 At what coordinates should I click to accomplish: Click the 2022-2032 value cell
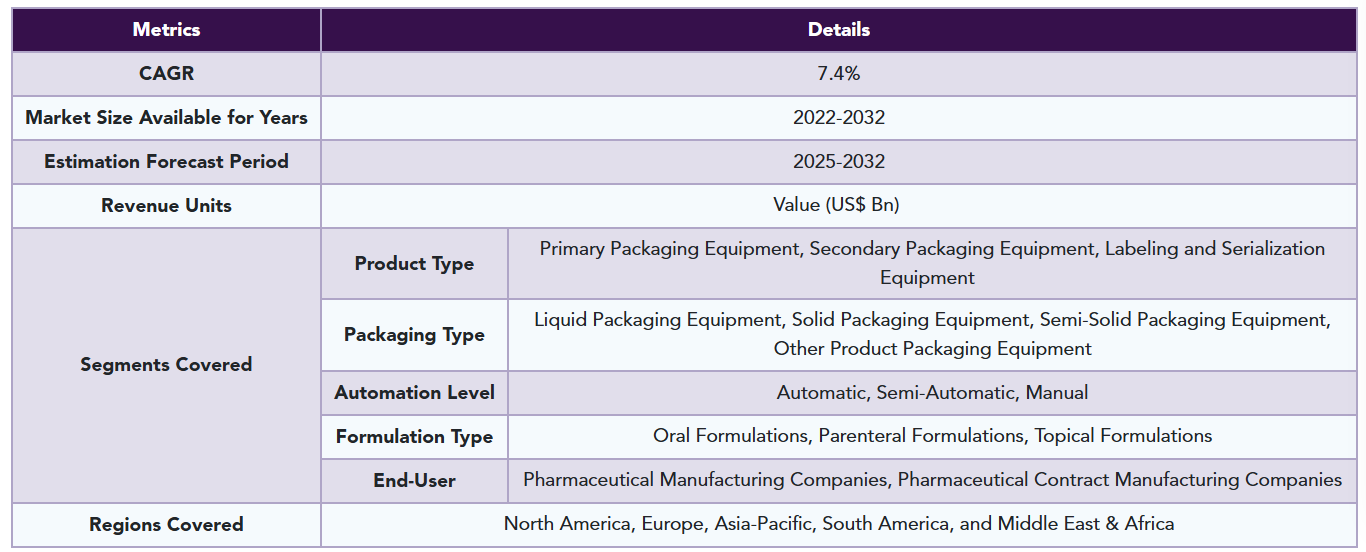838,118
